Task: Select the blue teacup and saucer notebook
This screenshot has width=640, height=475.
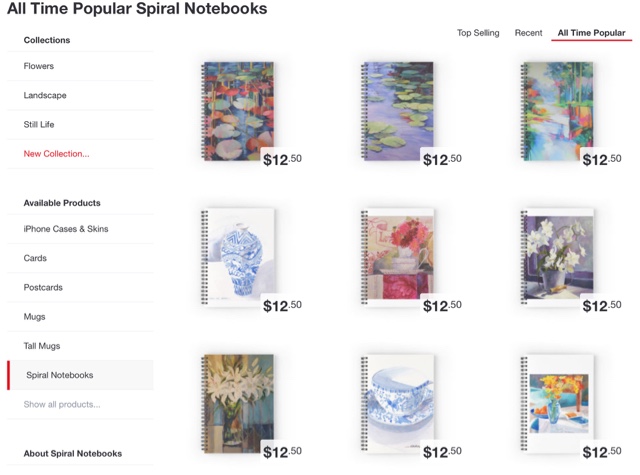Action: (x=398, y=404)
